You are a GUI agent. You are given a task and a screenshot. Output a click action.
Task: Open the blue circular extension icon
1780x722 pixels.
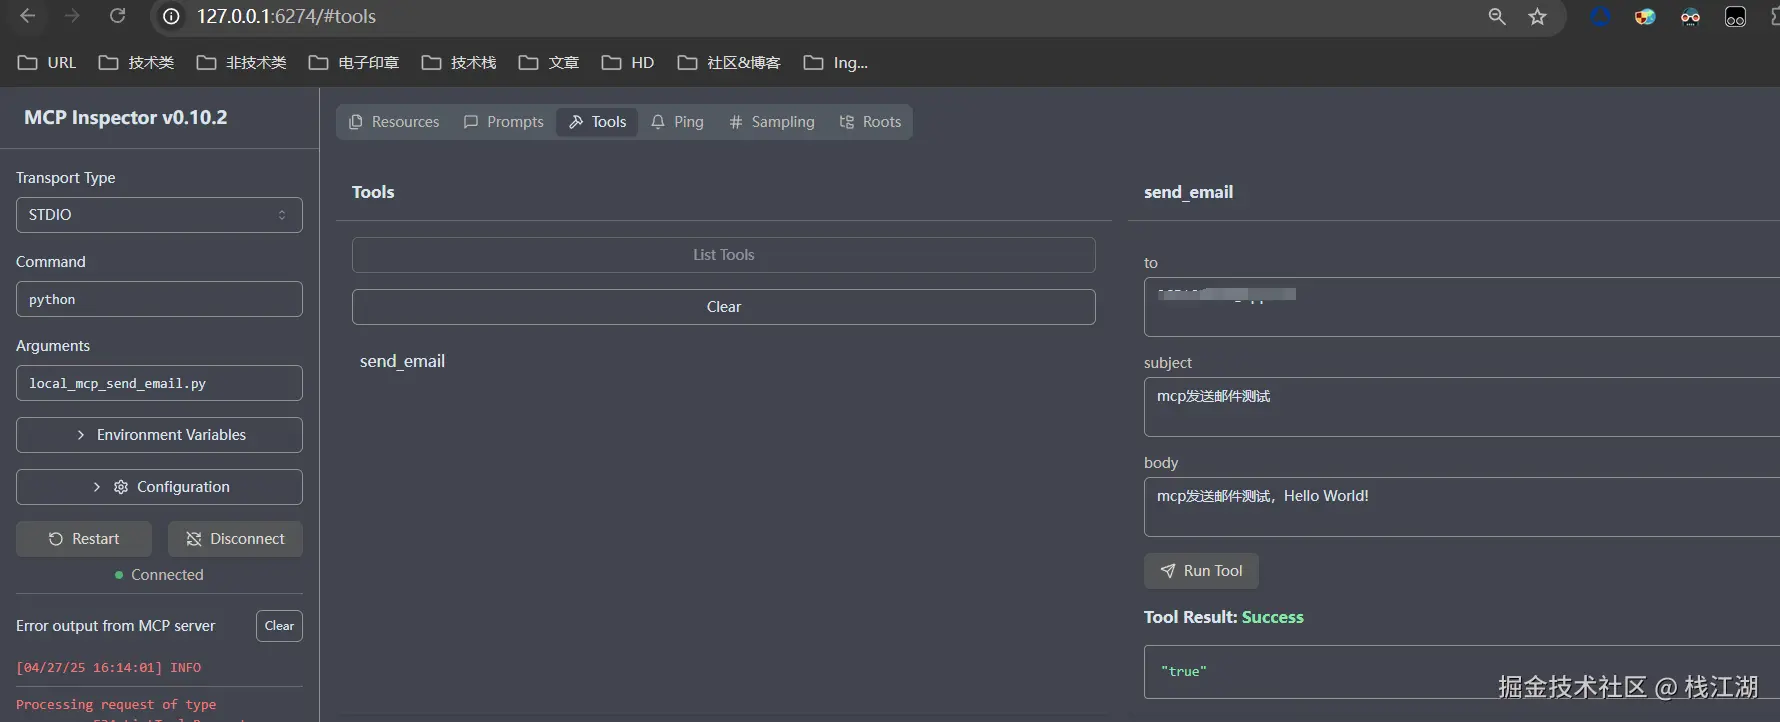click(x=1601, y=16)
